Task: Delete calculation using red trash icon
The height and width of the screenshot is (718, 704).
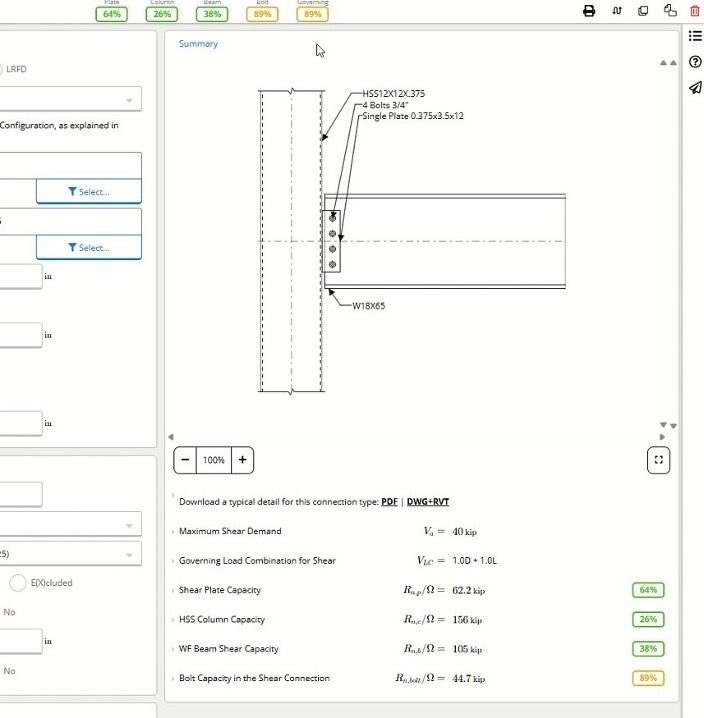Action: pos(695,11)
